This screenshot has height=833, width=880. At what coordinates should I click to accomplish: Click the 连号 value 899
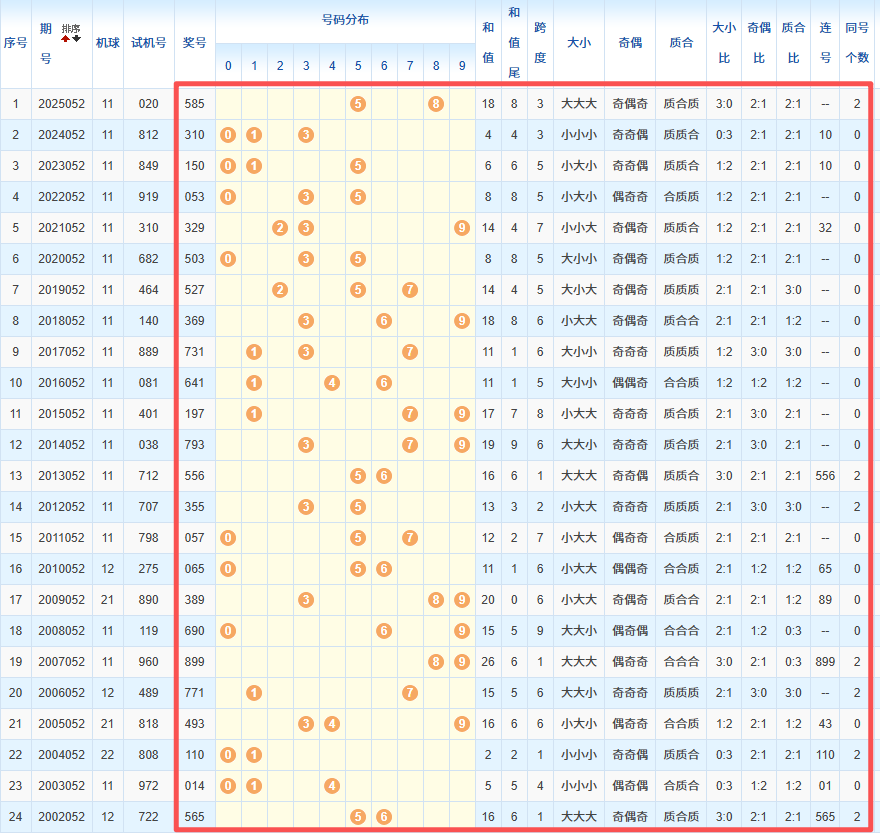tap(825, 662)
